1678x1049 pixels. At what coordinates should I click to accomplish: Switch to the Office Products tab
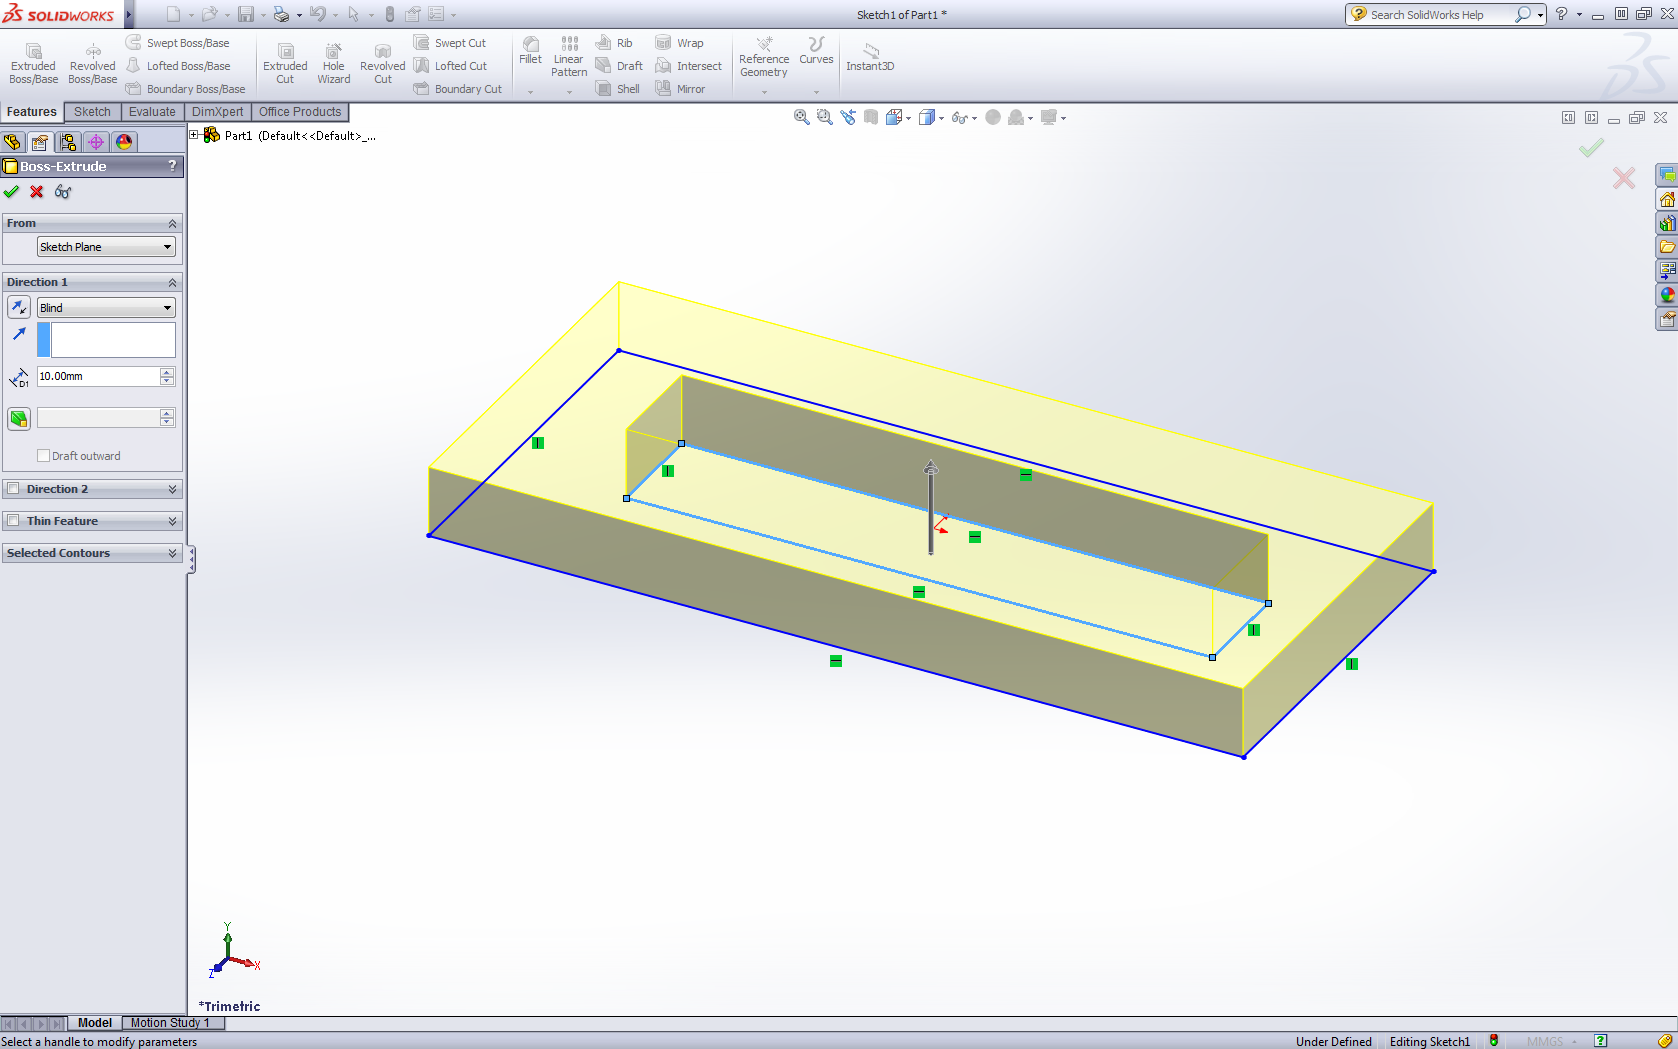tap(300, 112)
